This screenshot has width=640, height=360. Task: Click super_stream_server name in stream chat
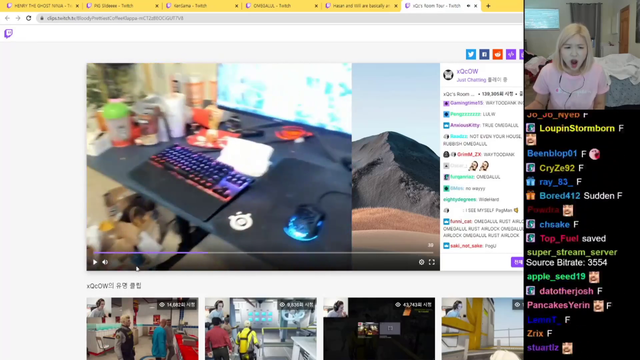click(572, 252)
